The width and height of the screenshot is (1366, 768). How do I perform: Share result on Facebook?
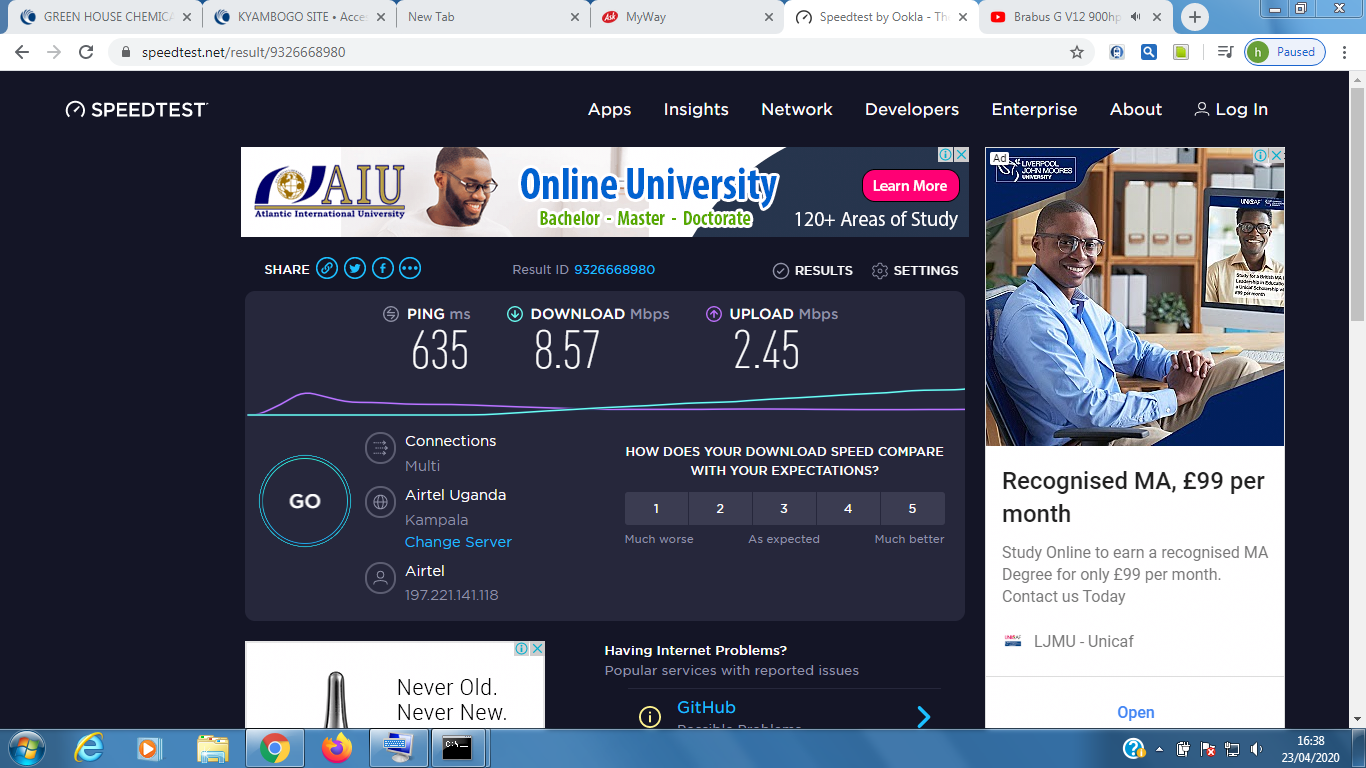coord(383,269)
